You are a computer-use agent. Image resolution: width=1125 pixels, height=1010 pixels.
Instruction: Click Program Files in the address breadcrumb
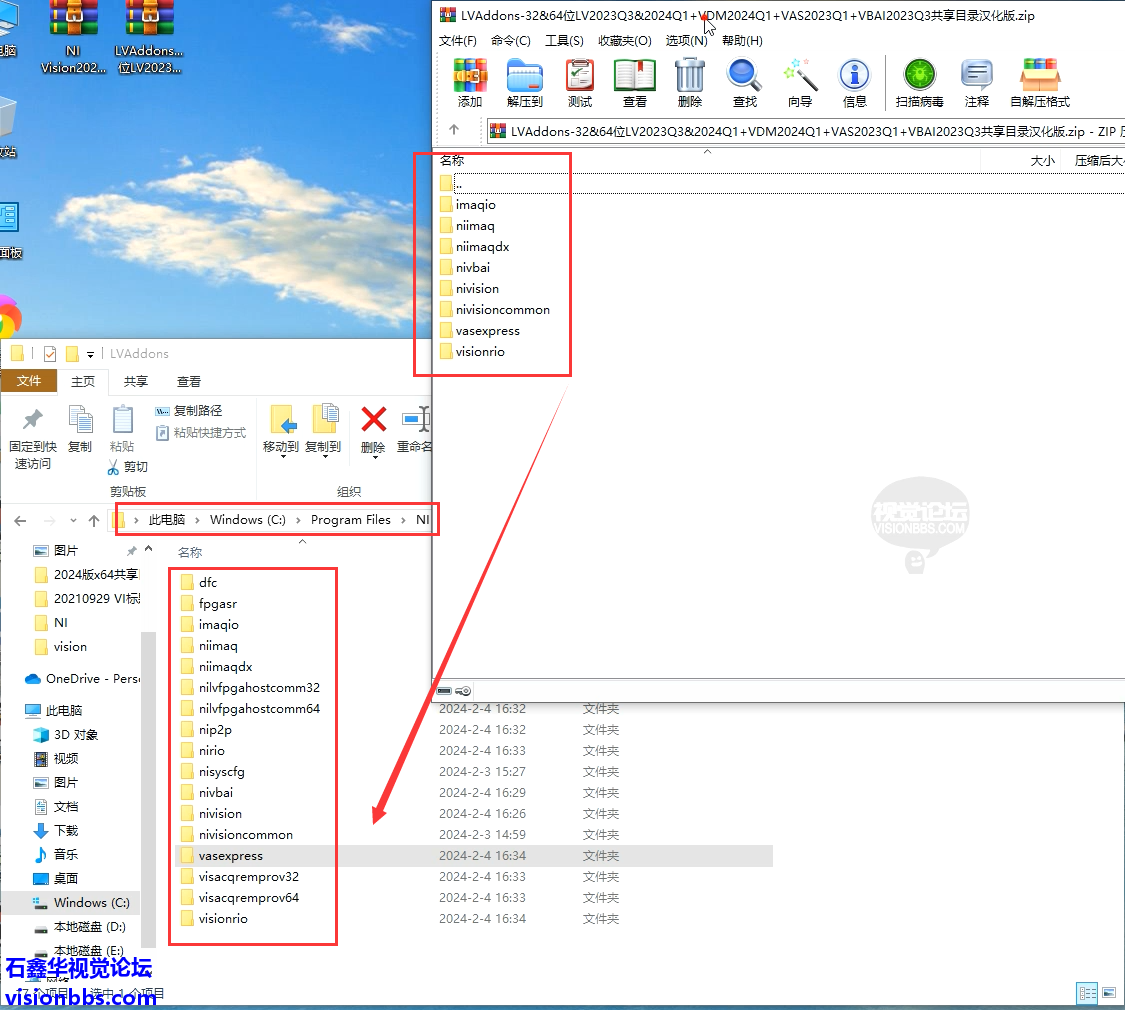coord(350,520)
